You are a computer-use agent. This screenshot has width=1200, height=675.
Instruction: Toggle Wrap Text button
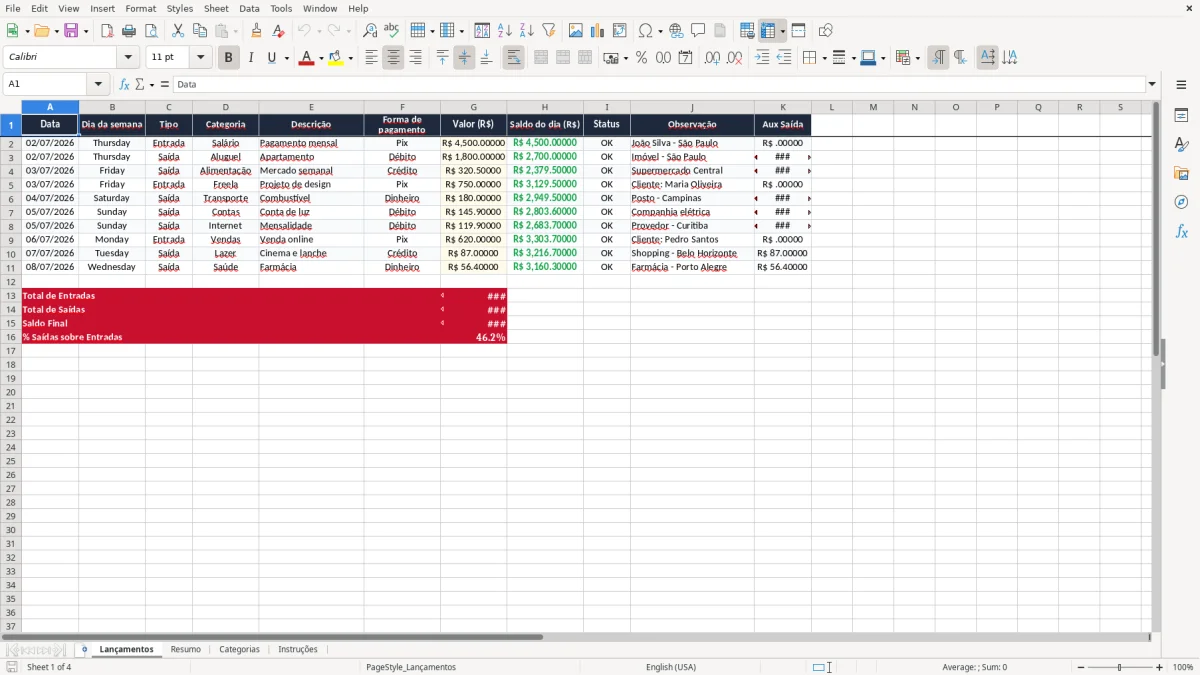click(513, 58)
